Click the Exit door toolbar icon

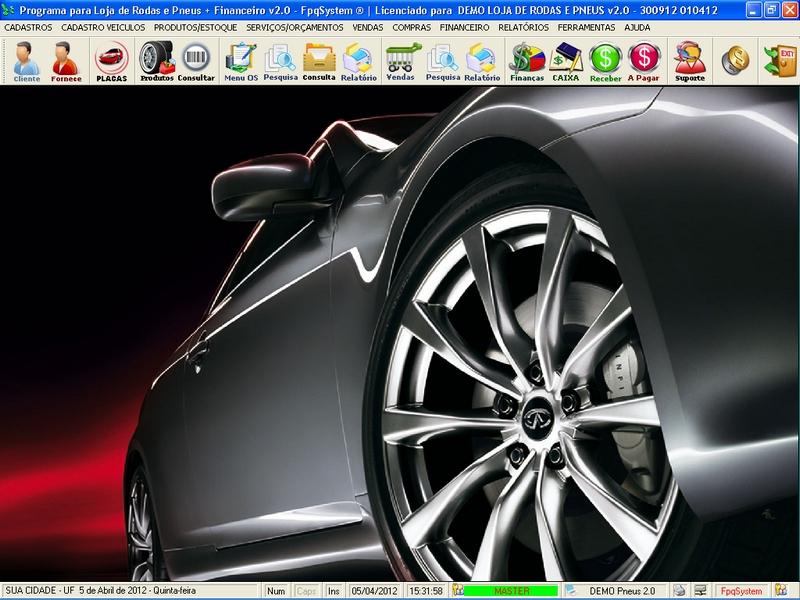[776, 60]
